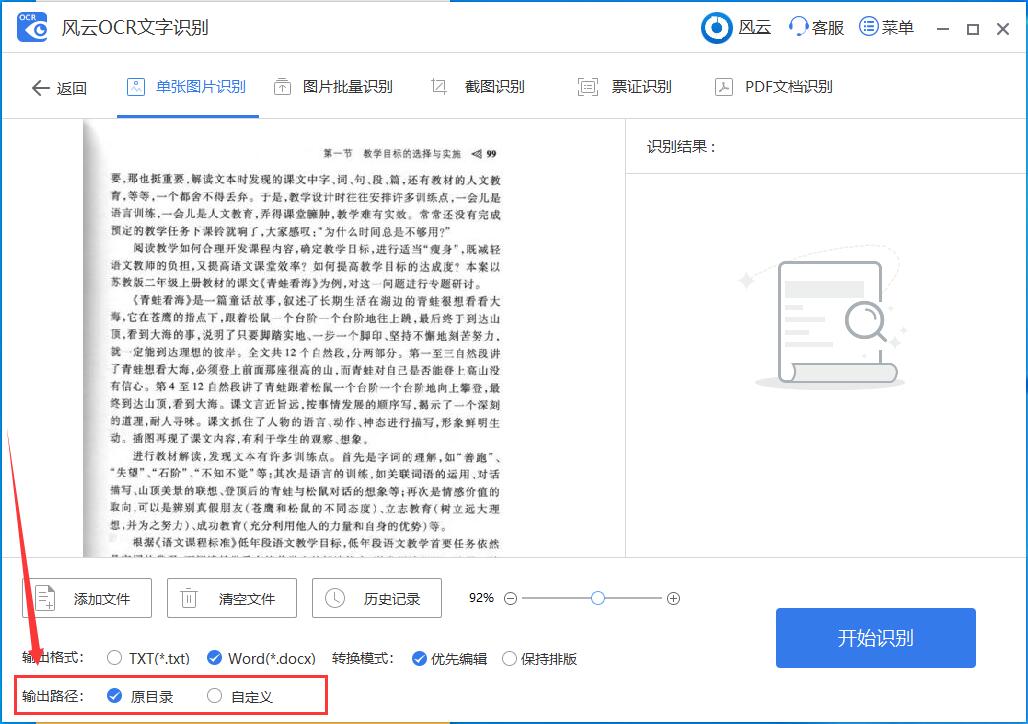1028x724 pixels.
Task: Select TXT(*.txt) output format
Action: pyautogui.click(x=113, y=659)
